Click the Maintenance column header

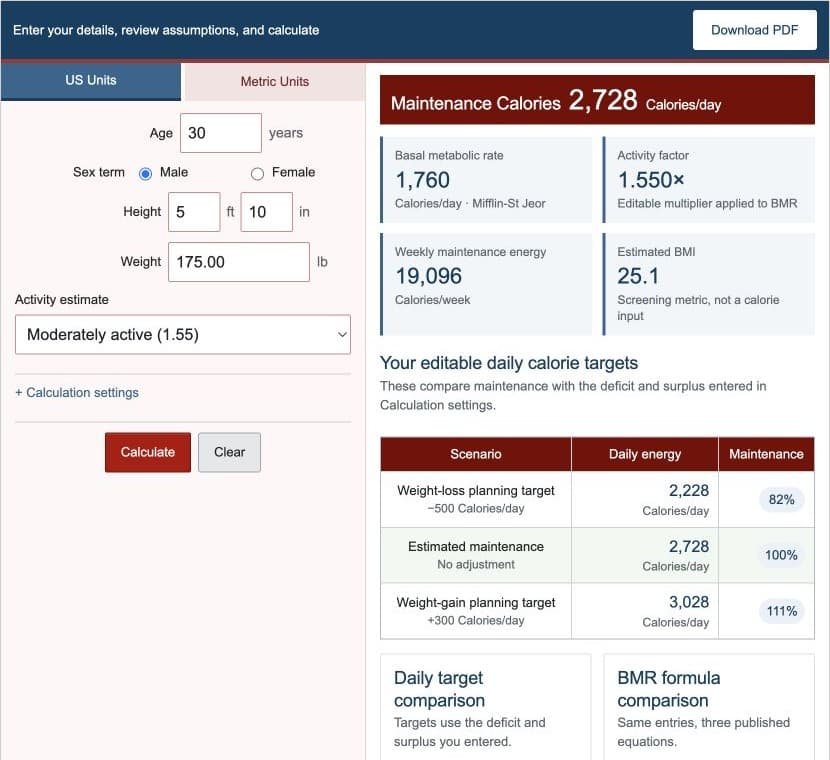pyautogui.click(x=766, y=454)
